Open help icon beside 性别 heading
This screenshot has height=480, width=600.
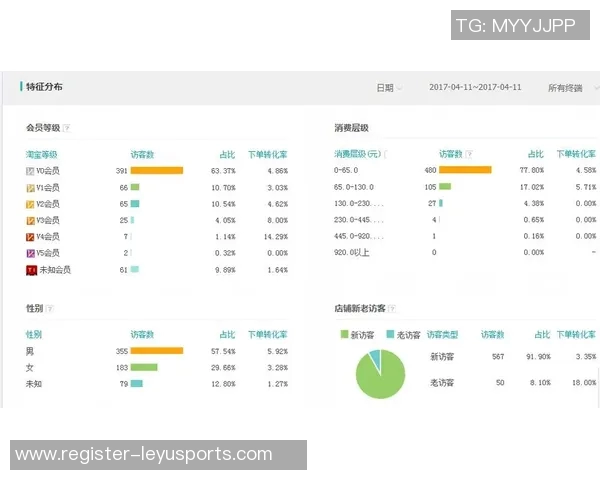pos(50,309)
